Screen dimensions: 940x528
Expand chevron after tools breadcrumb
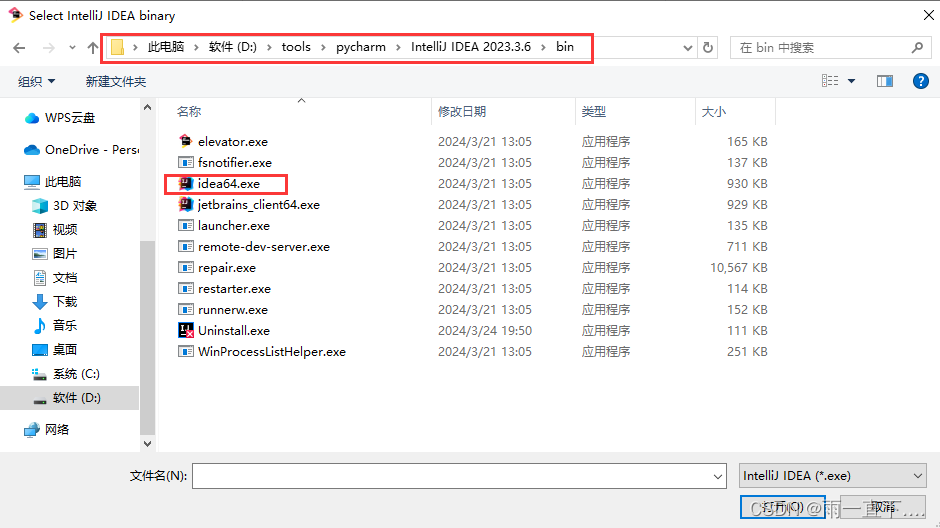pos(323,47)
